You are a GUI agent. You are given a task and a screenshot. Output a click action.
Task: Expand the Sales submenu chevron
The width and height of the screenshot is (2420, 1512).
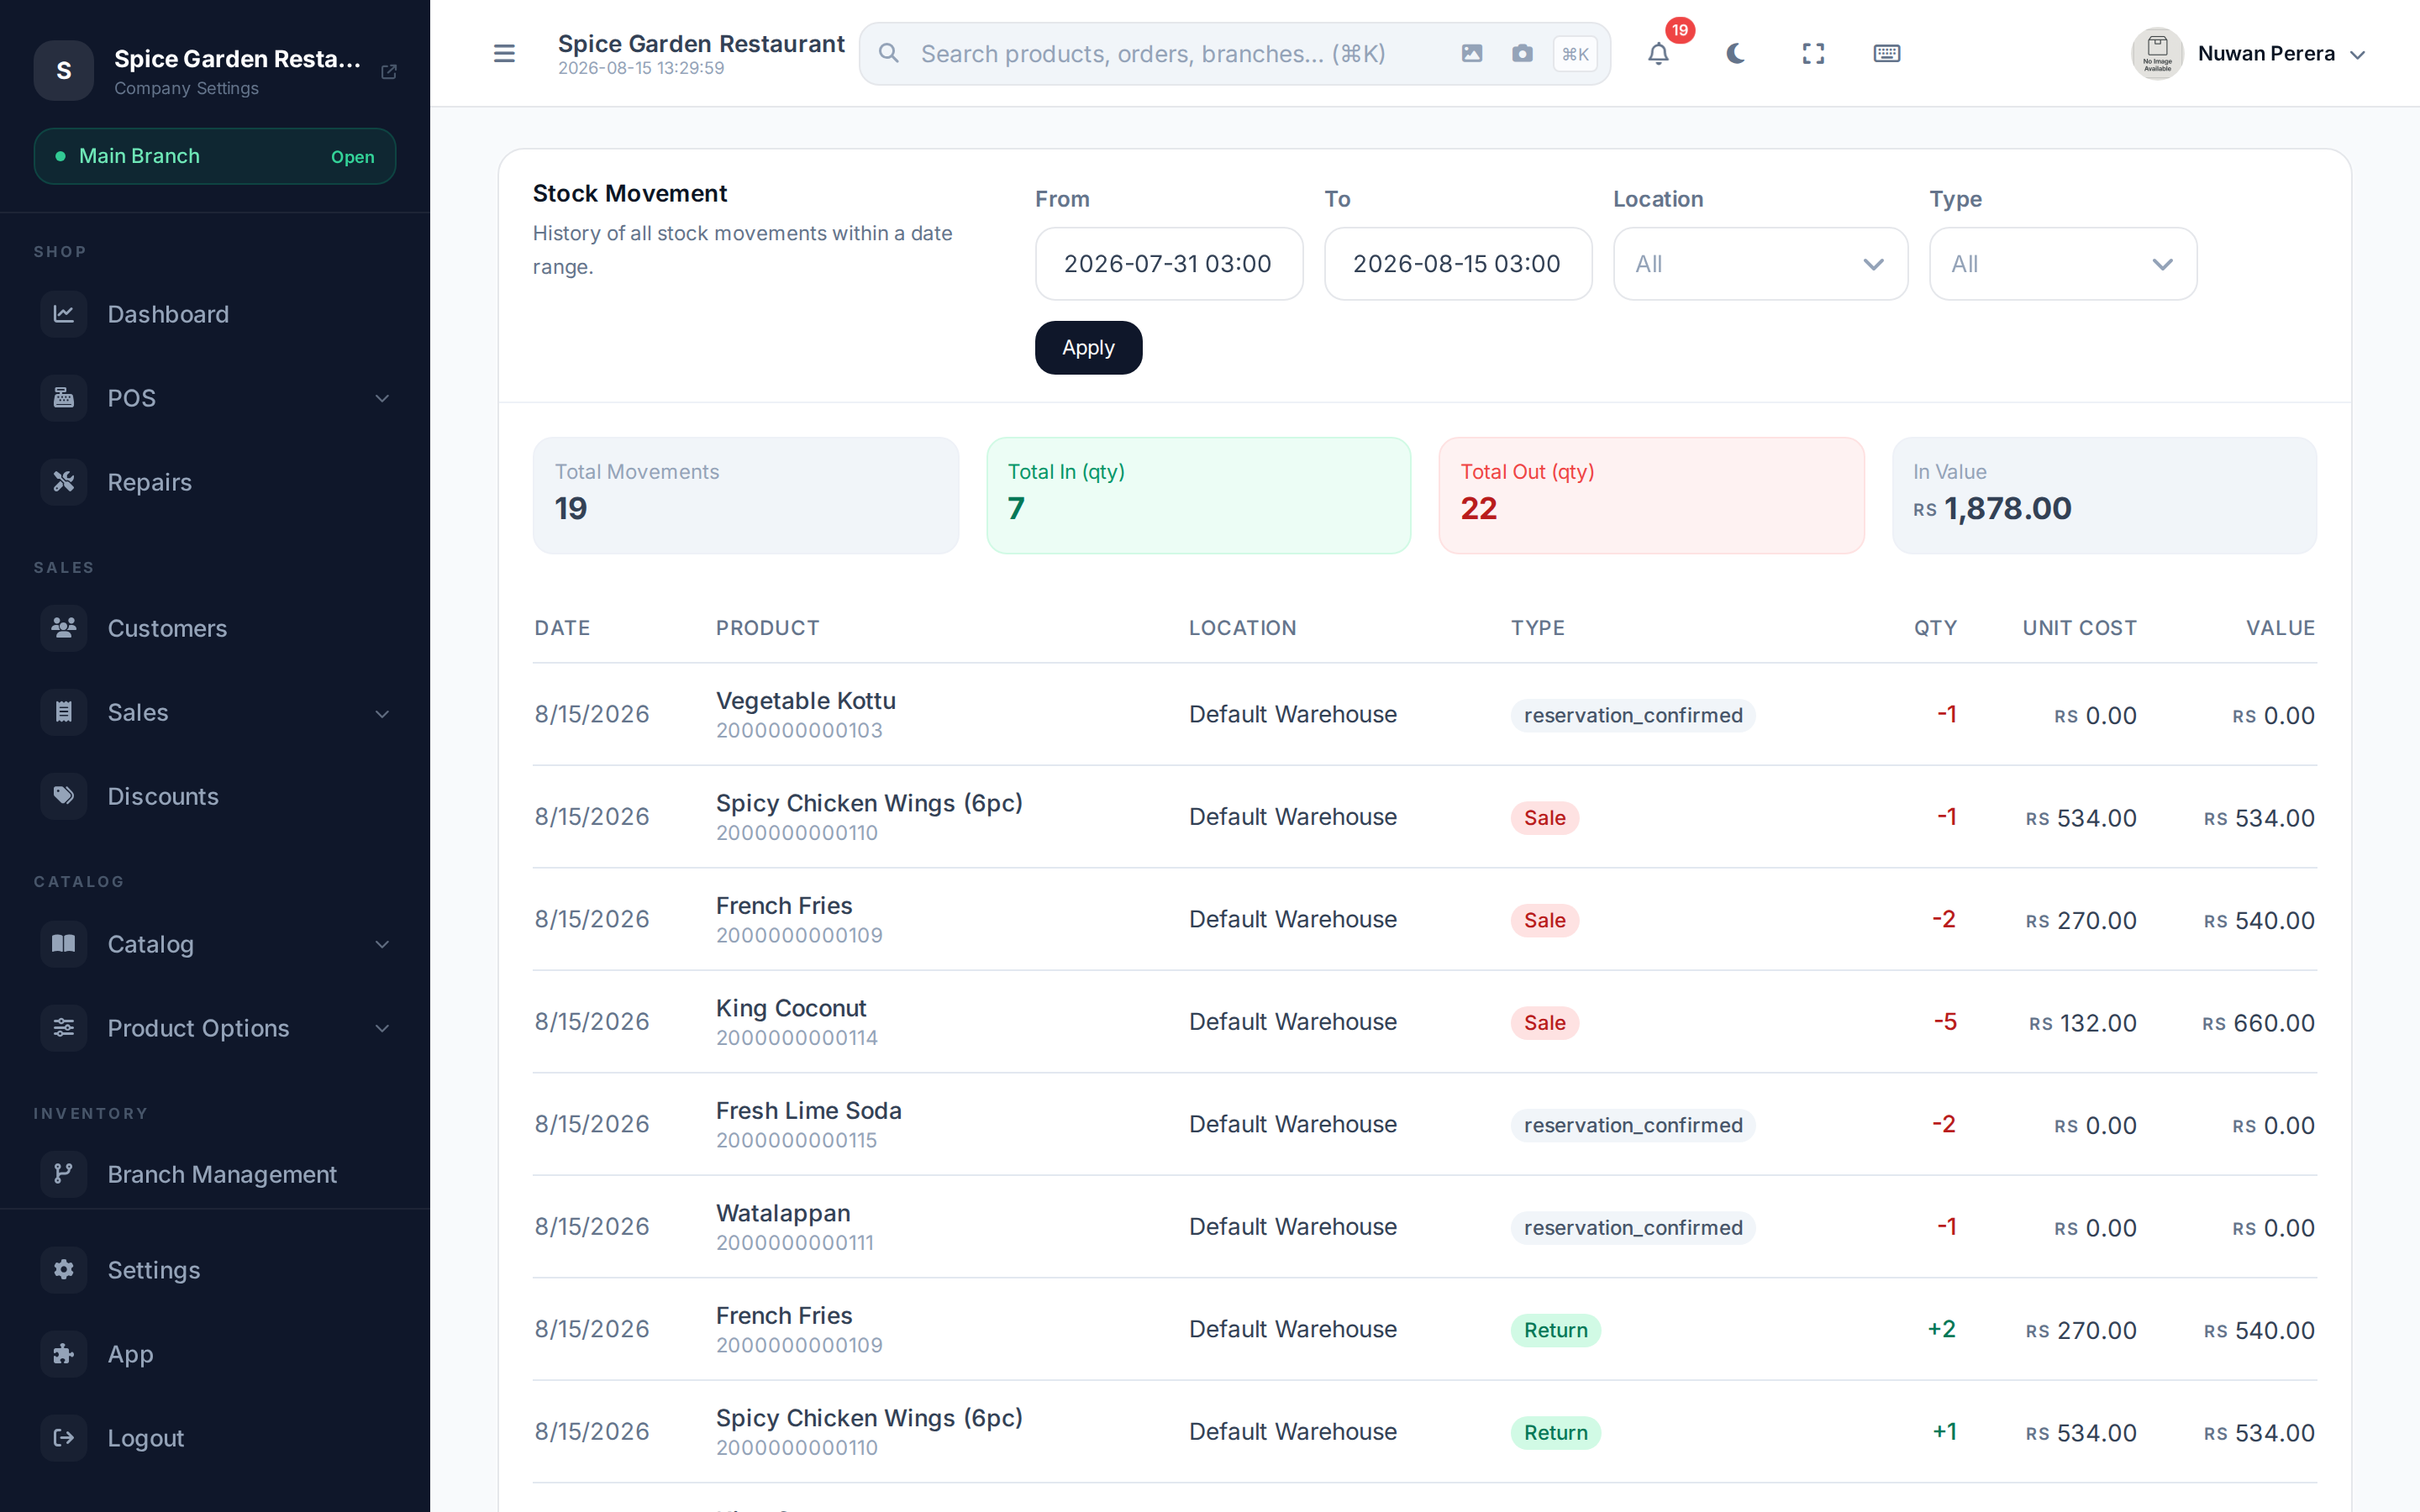(382, 713)
